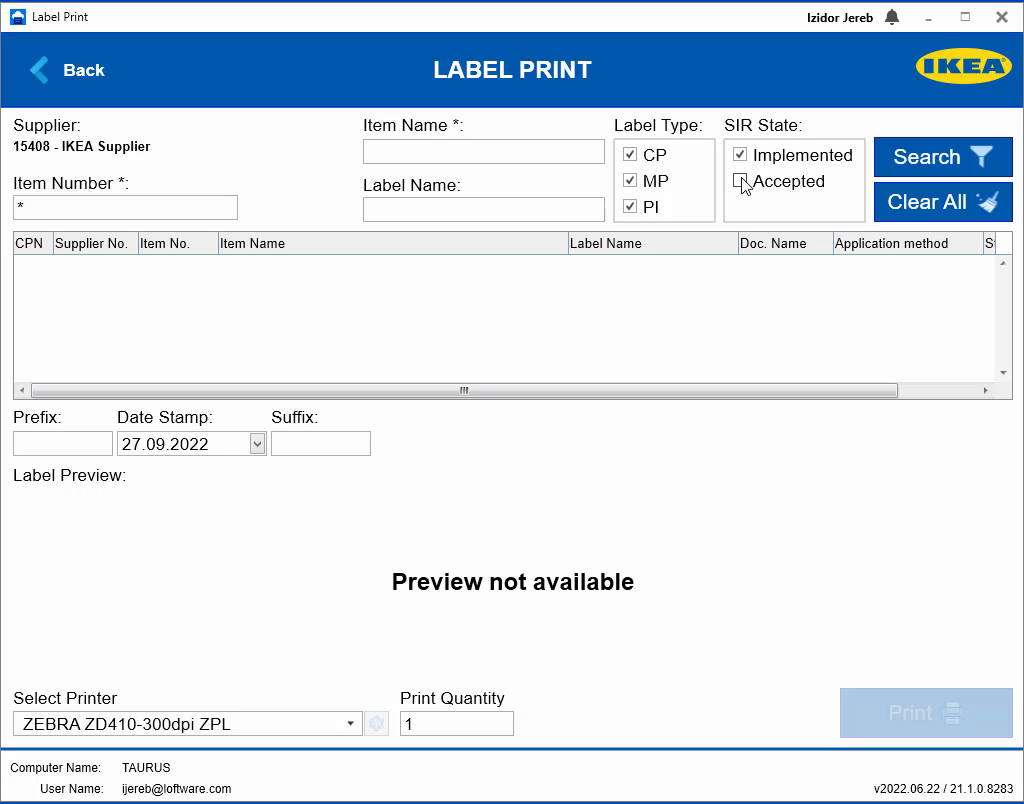Click the Label Print app icon in title bar

pyautogui.click(x=18, y=17)
